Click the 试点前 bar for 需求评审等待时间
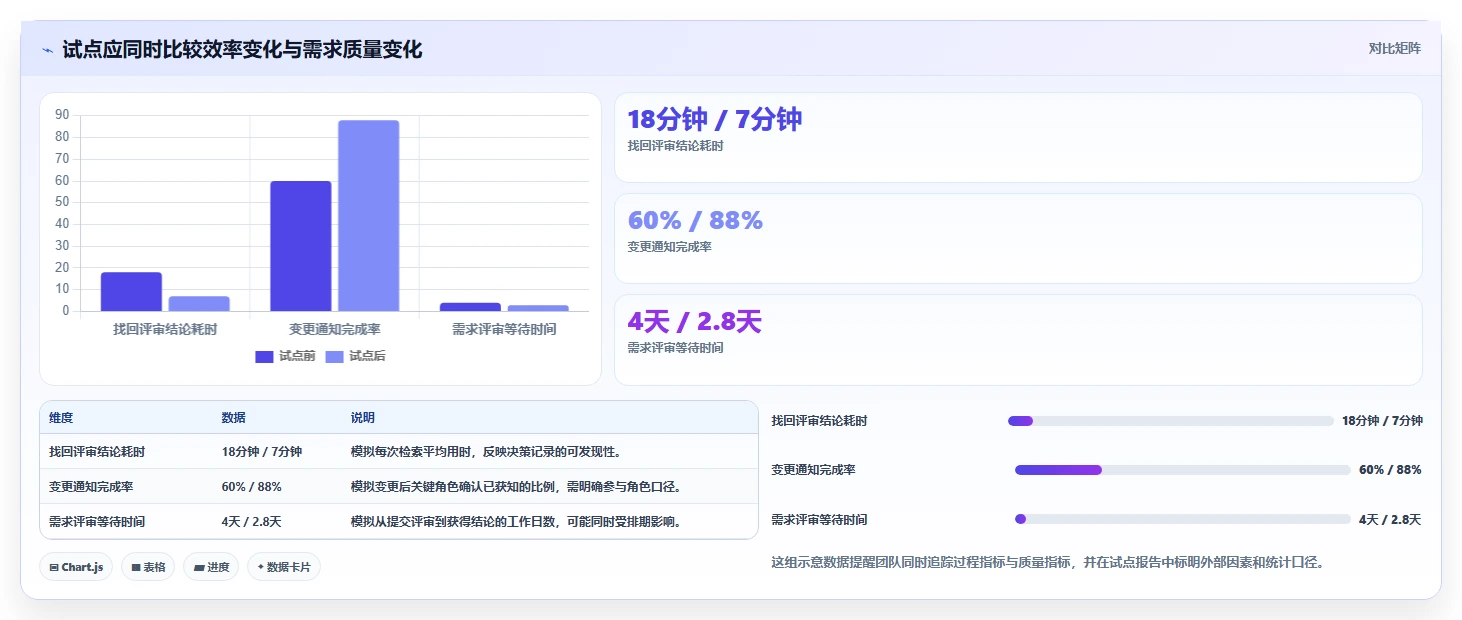This screenshot has height=620, width=1462. click(470, 307)
